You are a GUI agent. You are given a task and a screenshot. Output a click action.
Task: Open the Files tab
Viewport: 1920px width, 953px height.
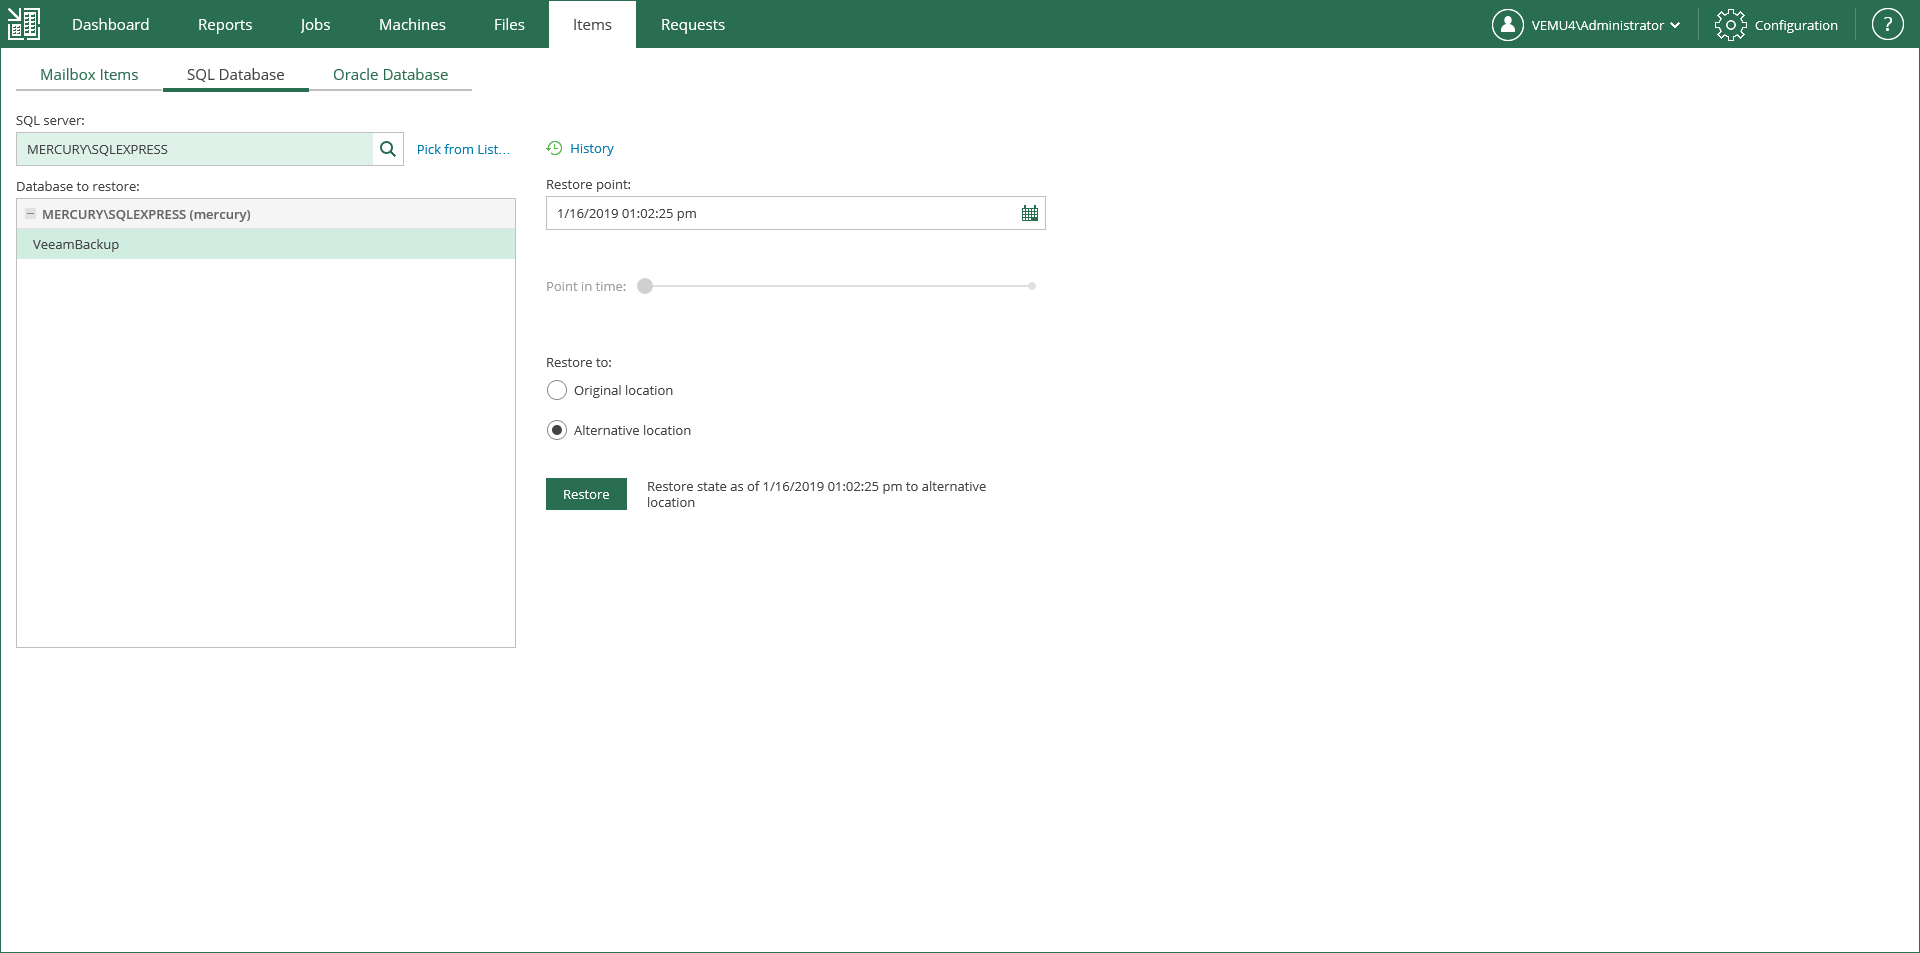click(x=509, y=24)
